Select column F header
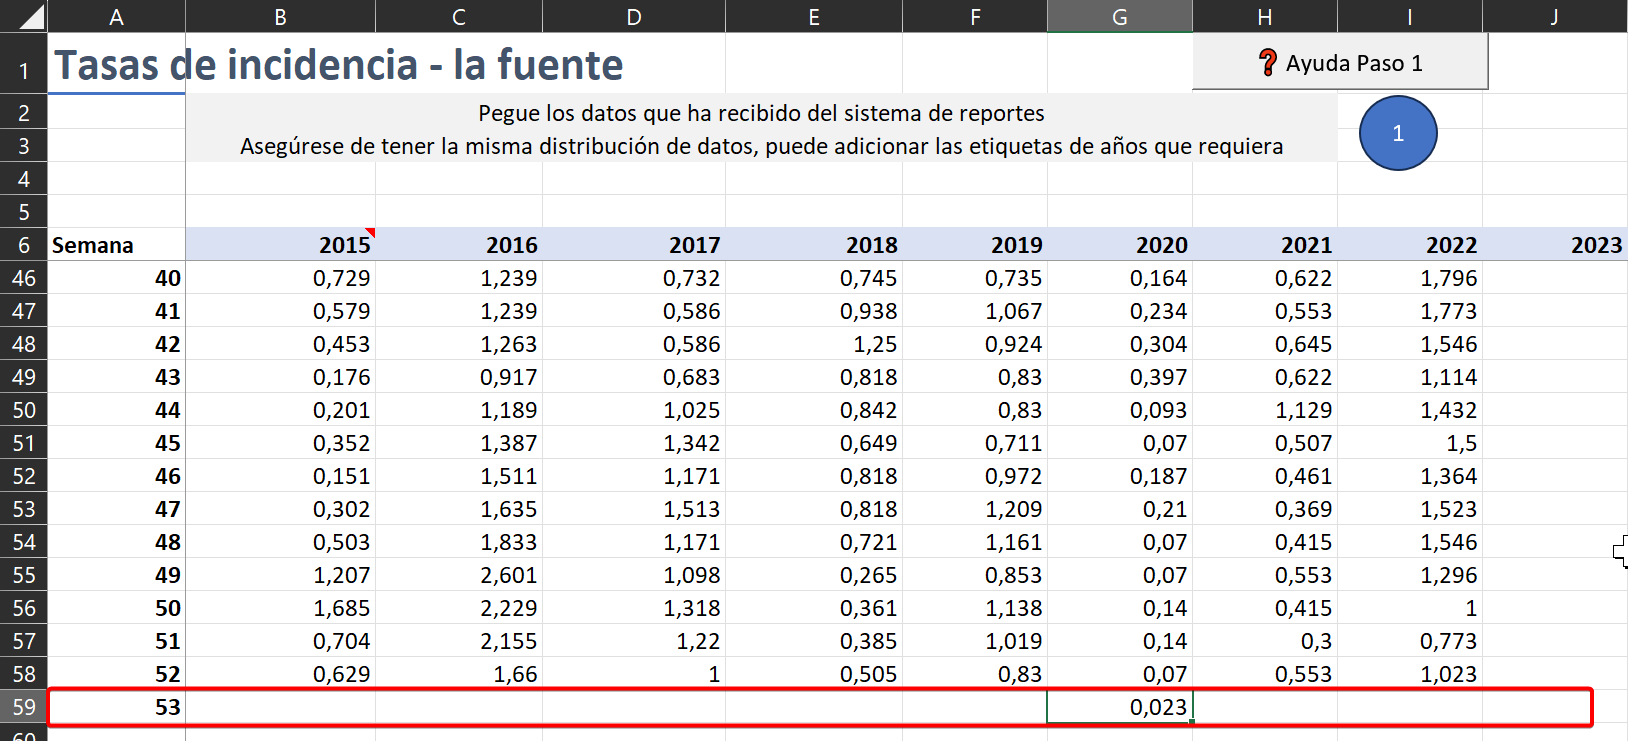Viewport: 1628px width, 741px height. coord(975,16)
